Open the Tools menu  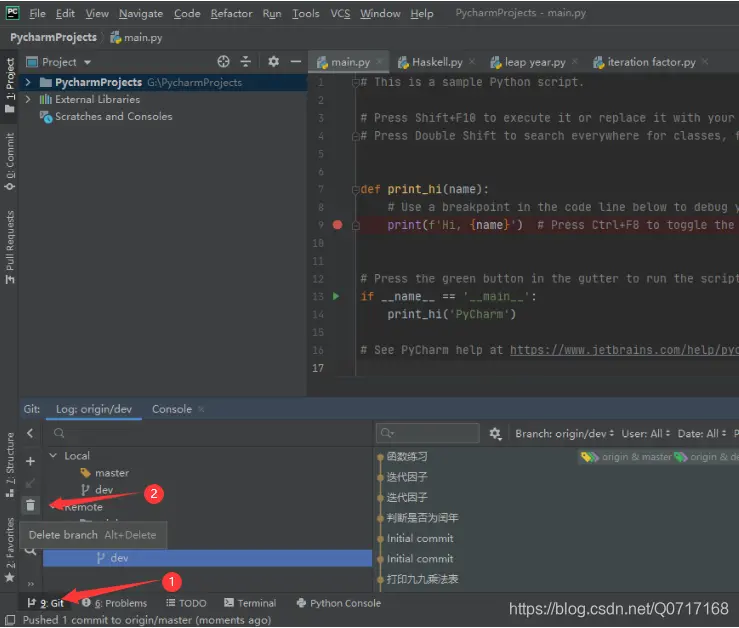click(306, 14)
